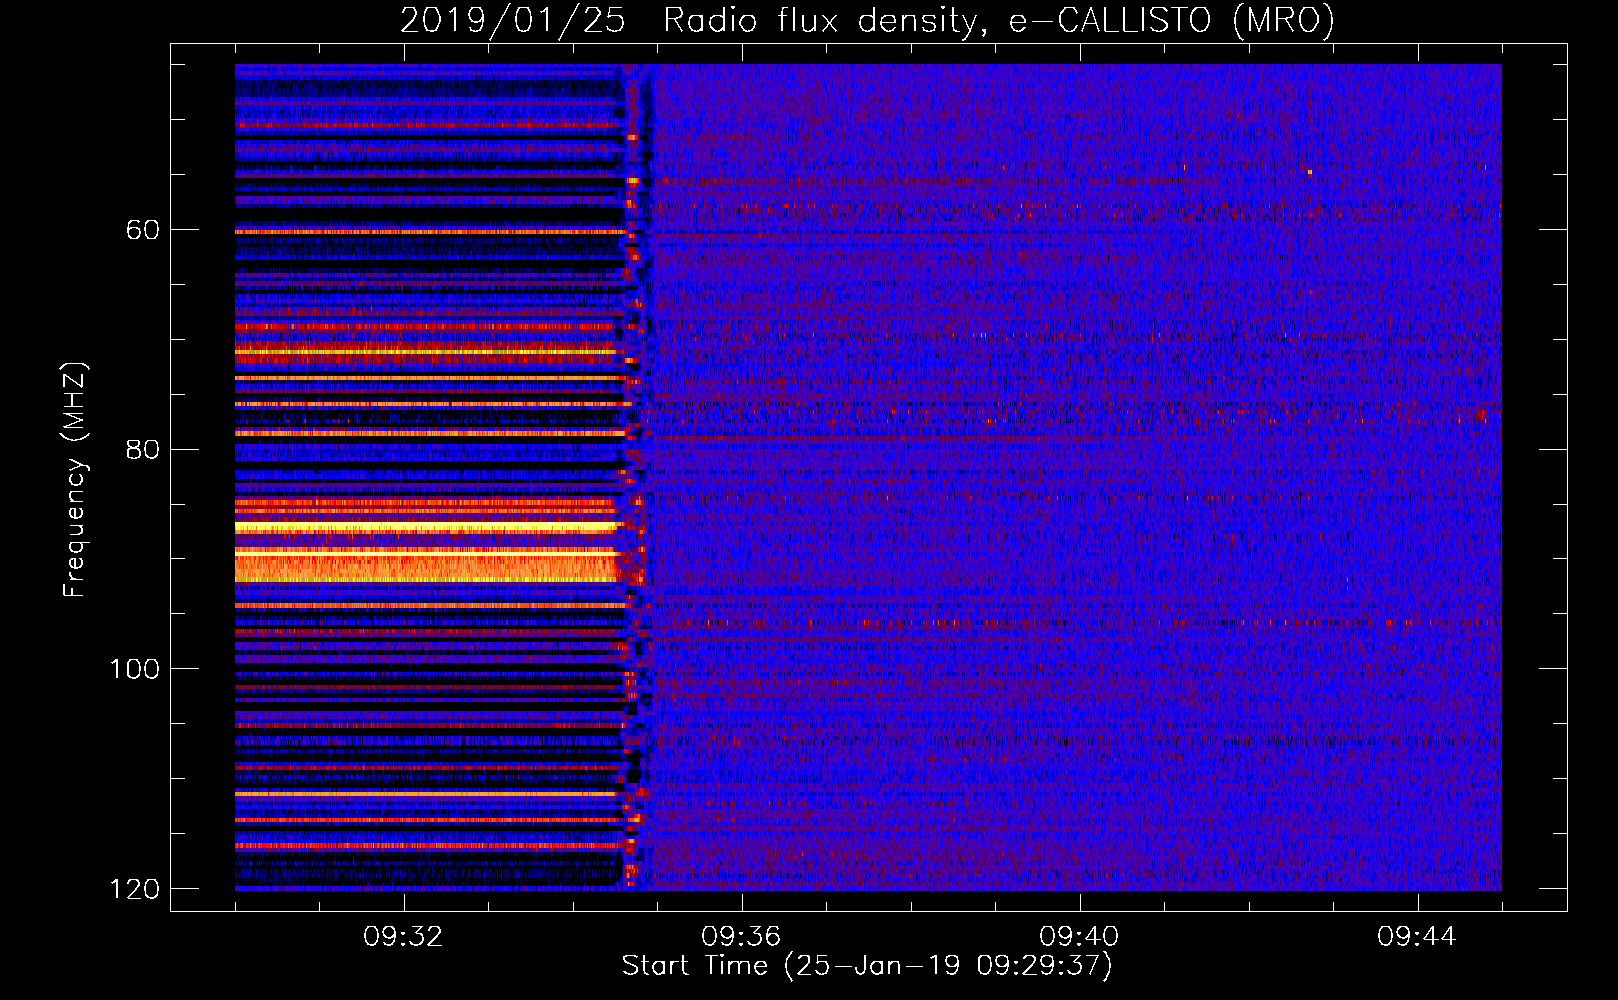Click the 09:36 time tick label
The height and width of the screenshot is (1000, 1618).
(741, 937)
